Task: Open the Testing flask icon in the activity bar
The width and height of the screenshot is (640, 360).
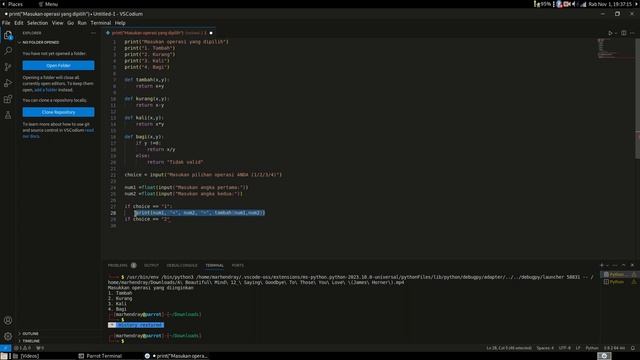Action: 8,115
